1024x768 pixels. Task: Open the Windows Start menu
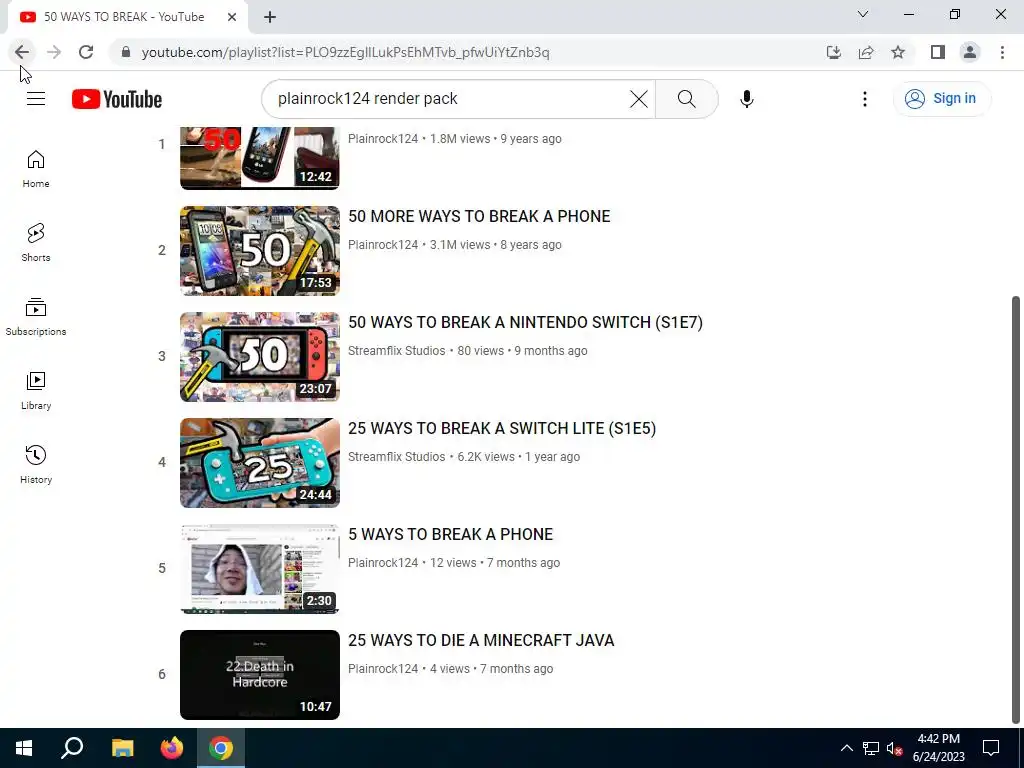24,748
